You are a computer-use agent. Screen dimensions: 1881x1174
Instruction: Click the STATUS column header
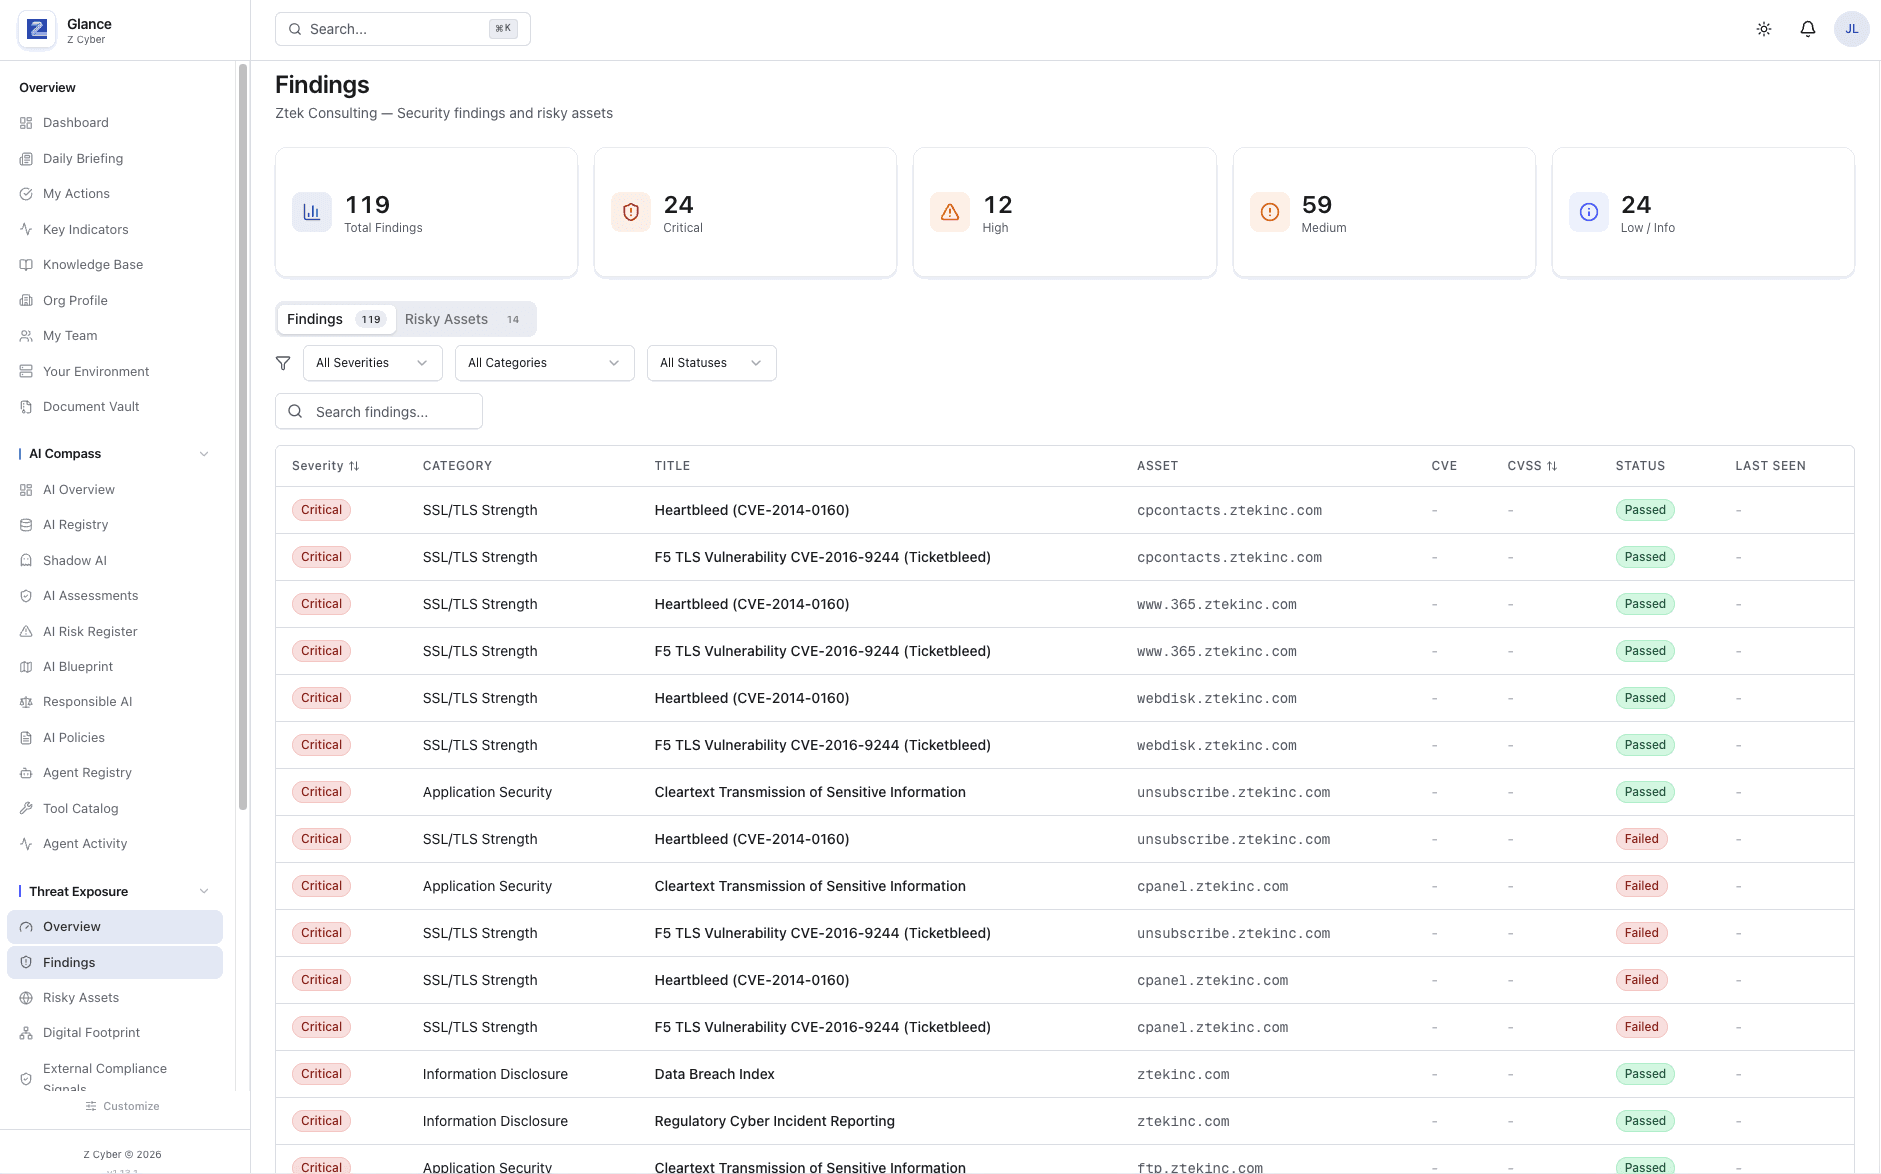(1640, 466)
